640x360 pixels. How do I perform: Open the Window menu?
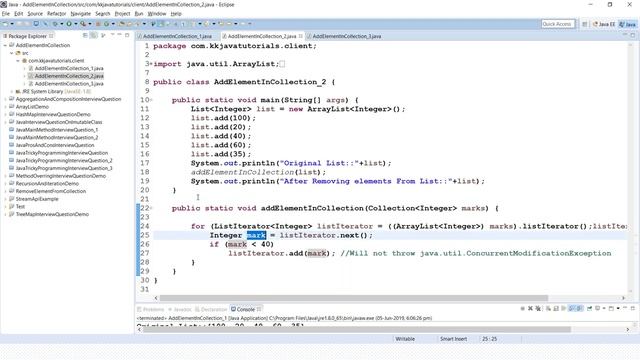tap(157, 14)
